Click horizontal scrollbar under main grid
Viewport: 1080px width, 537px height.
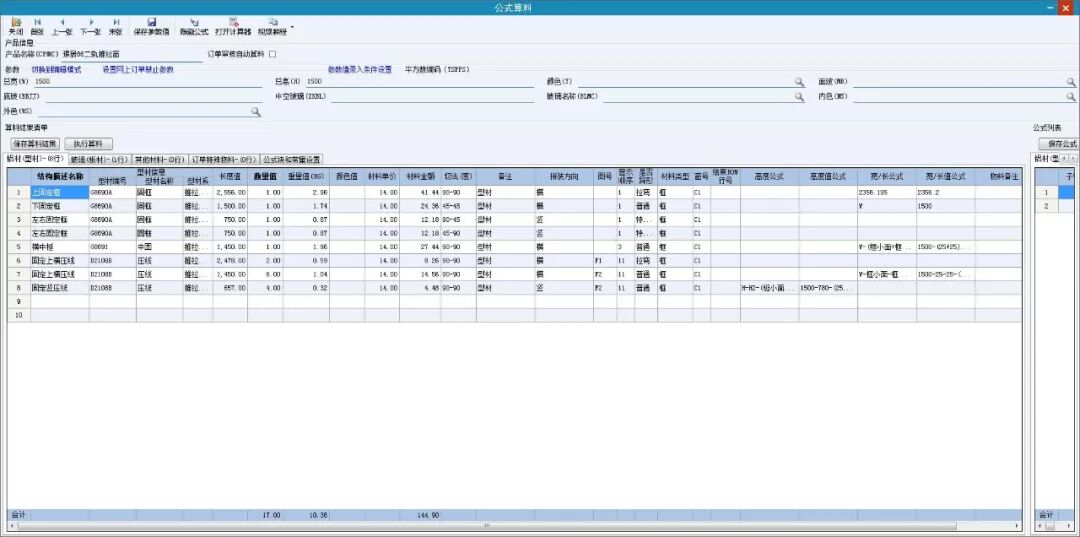pyautogui.click(x=489, y=525)
